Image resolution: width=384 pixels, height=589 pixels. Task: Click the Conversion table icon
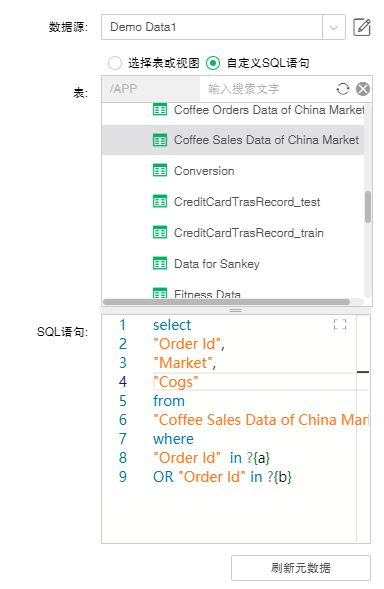coord(160,171)
